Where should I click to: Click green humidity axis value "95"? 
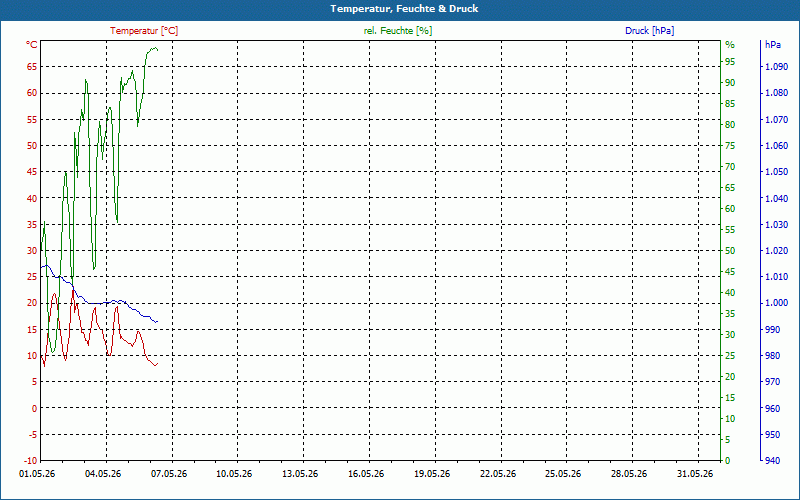point(730,62)
